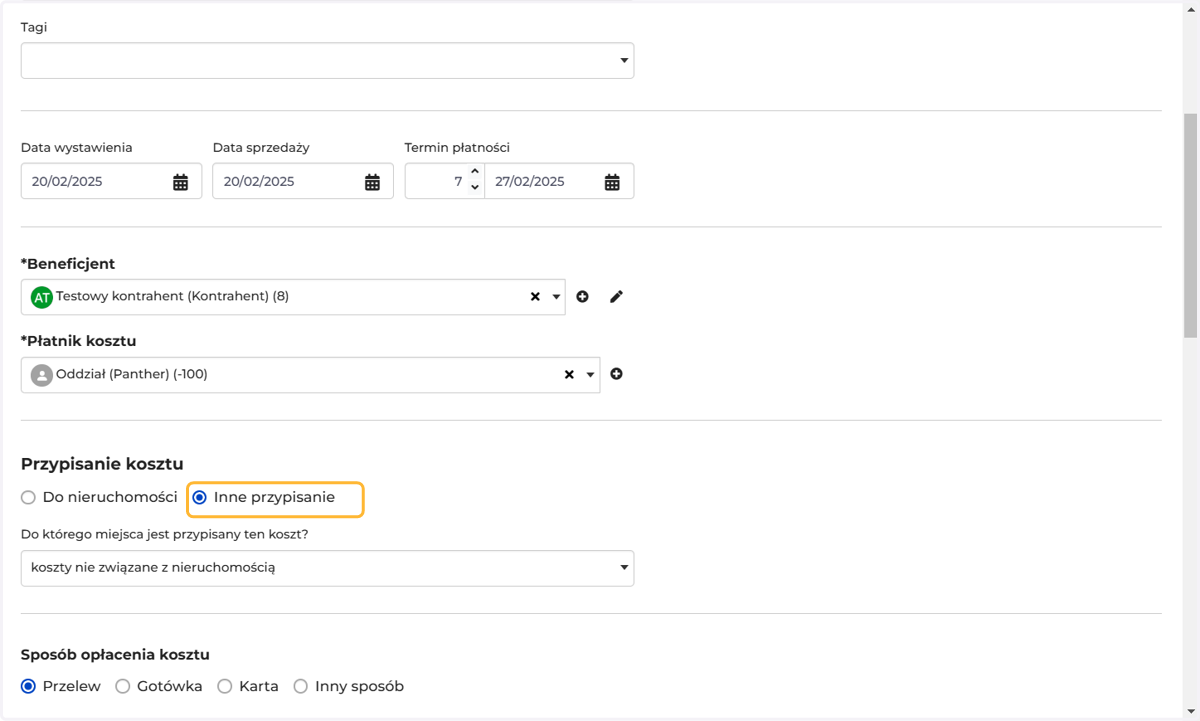
Task: Select the Inne przypisanie radio button
Action: 200,497
